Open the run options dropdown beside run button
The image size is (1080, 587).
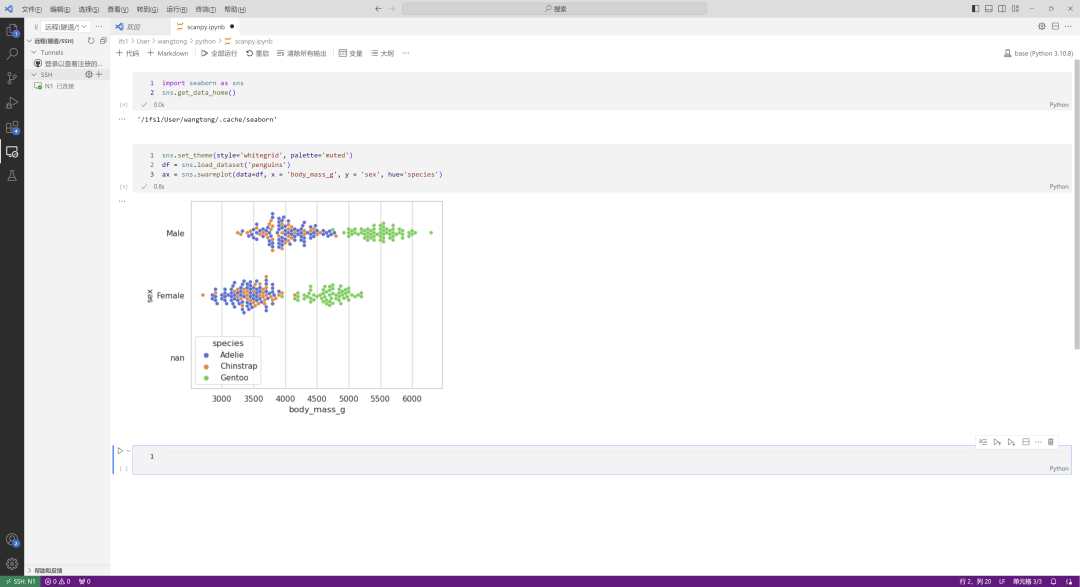click(x=128, y=451)
